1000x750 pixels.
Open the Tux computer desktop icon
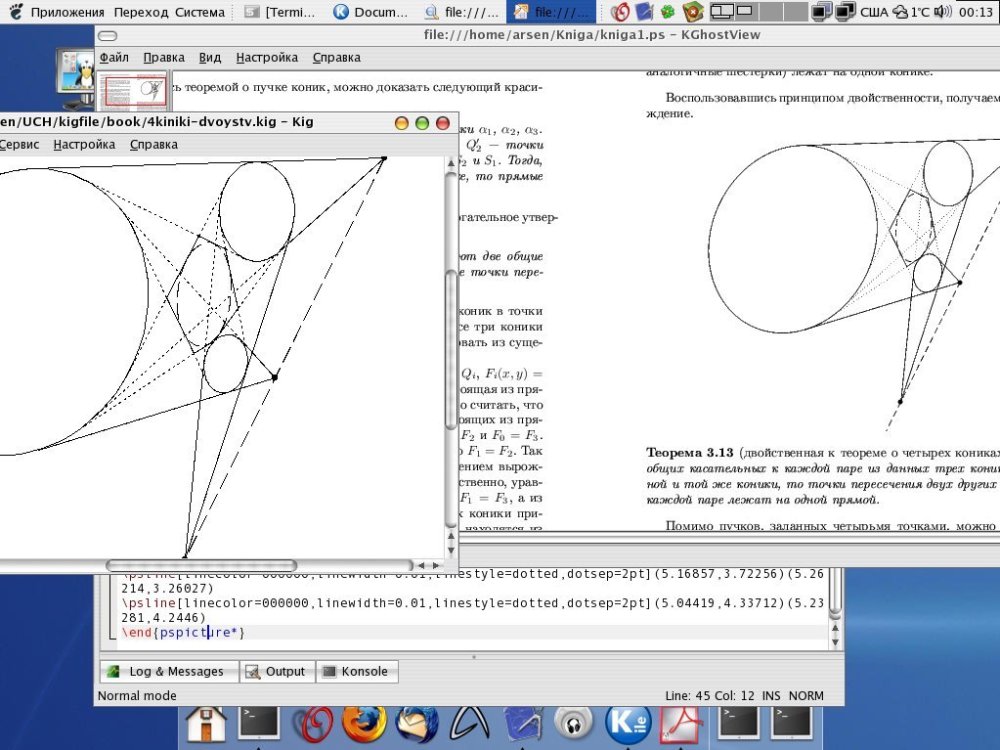click(77, 78)
